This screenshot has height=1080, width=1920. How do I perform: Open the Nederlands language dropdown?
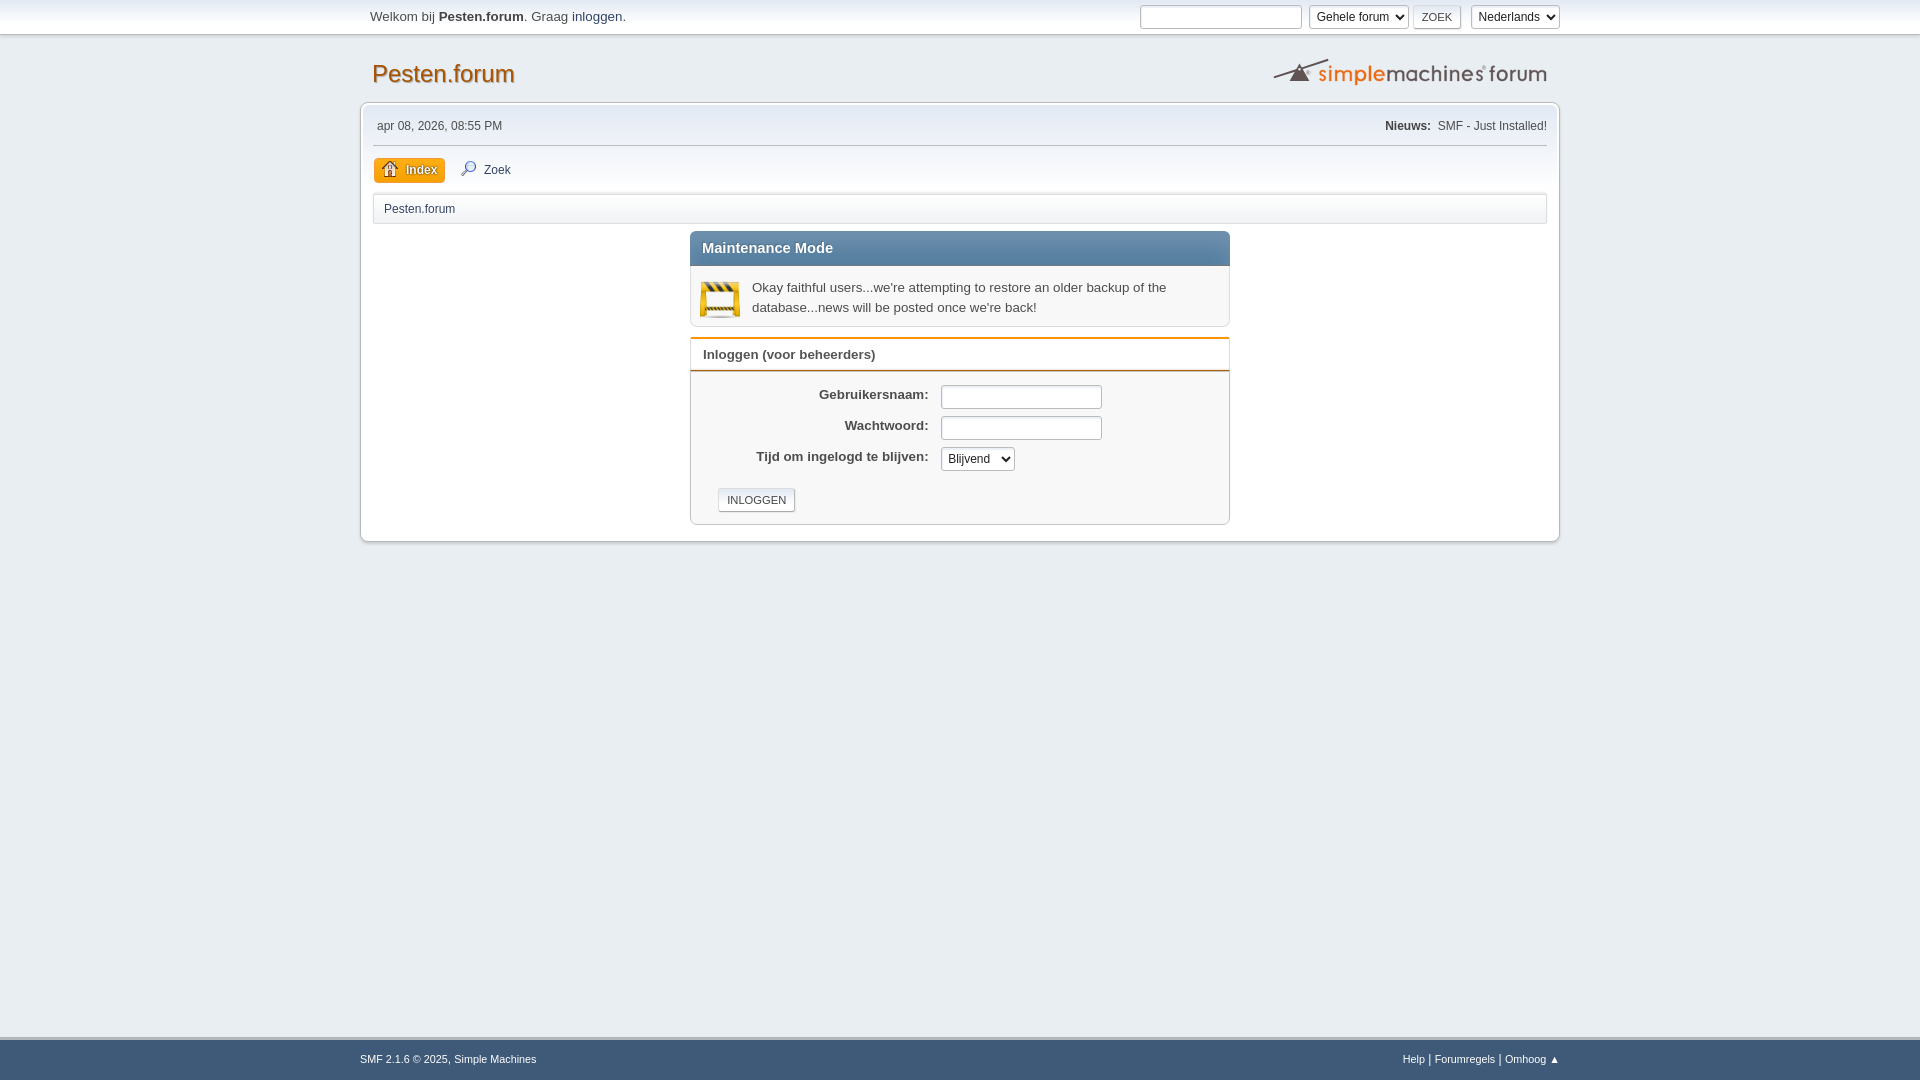point(1515,17)
